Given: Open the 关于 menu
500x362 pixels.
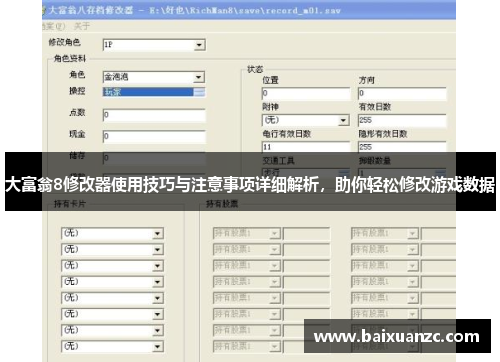Looking at the screenshot, I should pos(82,26).
